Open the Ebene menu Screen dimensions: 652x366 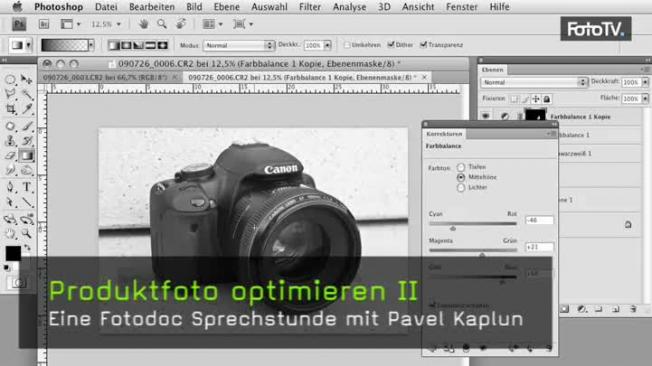(x=227, y=7)
